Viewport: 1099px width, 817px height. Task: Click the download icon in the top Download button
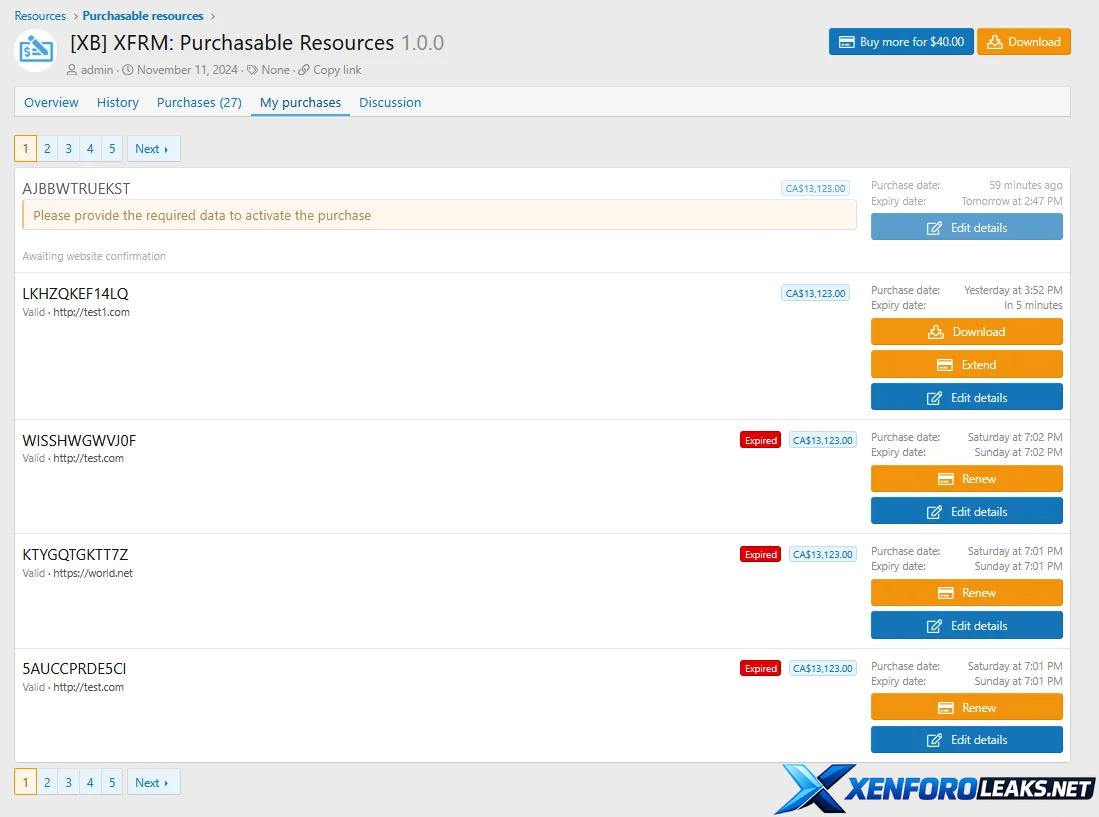tap(994, 42)
